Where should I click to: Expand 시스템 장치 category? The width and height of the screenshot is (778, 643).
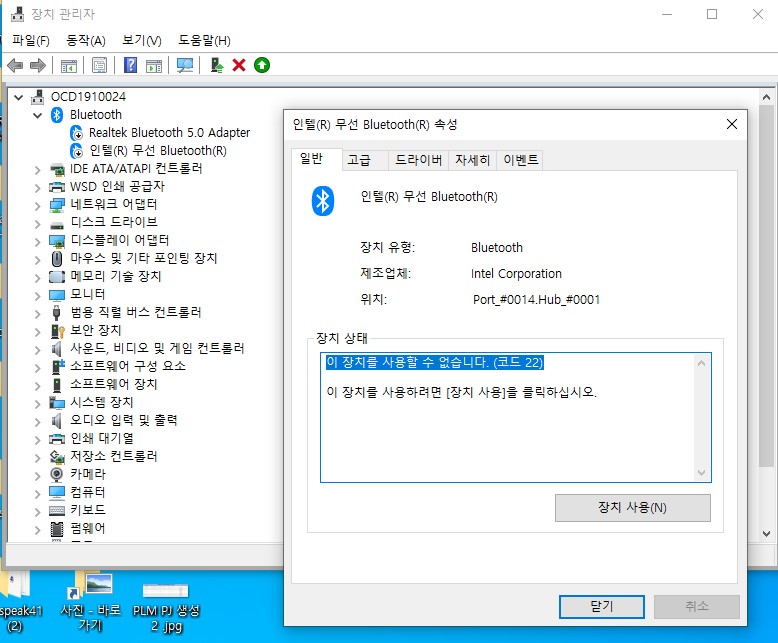[37, 403]
